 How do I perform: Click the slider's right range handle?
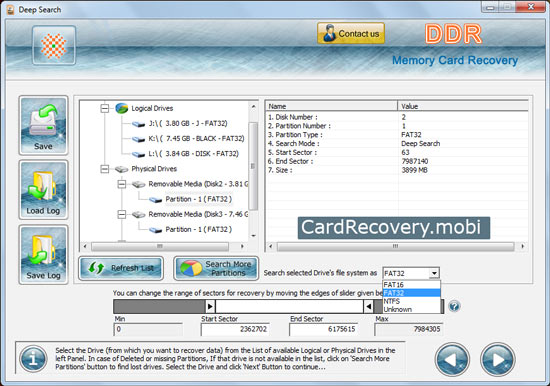[368, 306]
